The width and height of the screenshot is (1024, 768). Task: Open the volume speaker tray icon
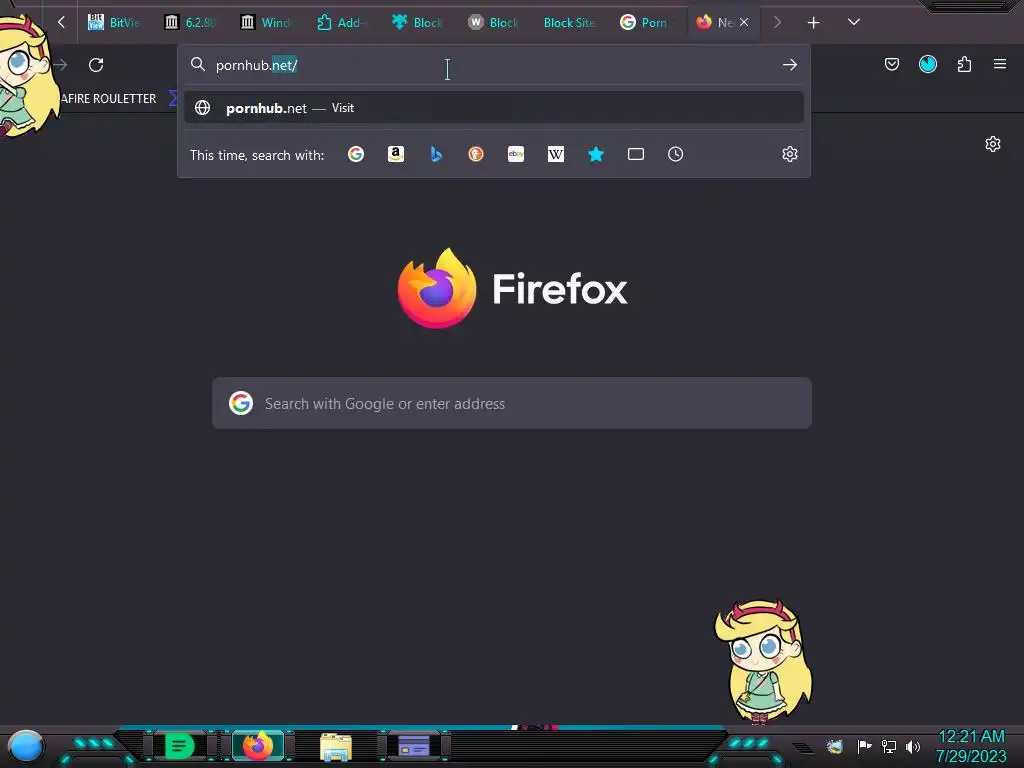[x=912, y=746]
